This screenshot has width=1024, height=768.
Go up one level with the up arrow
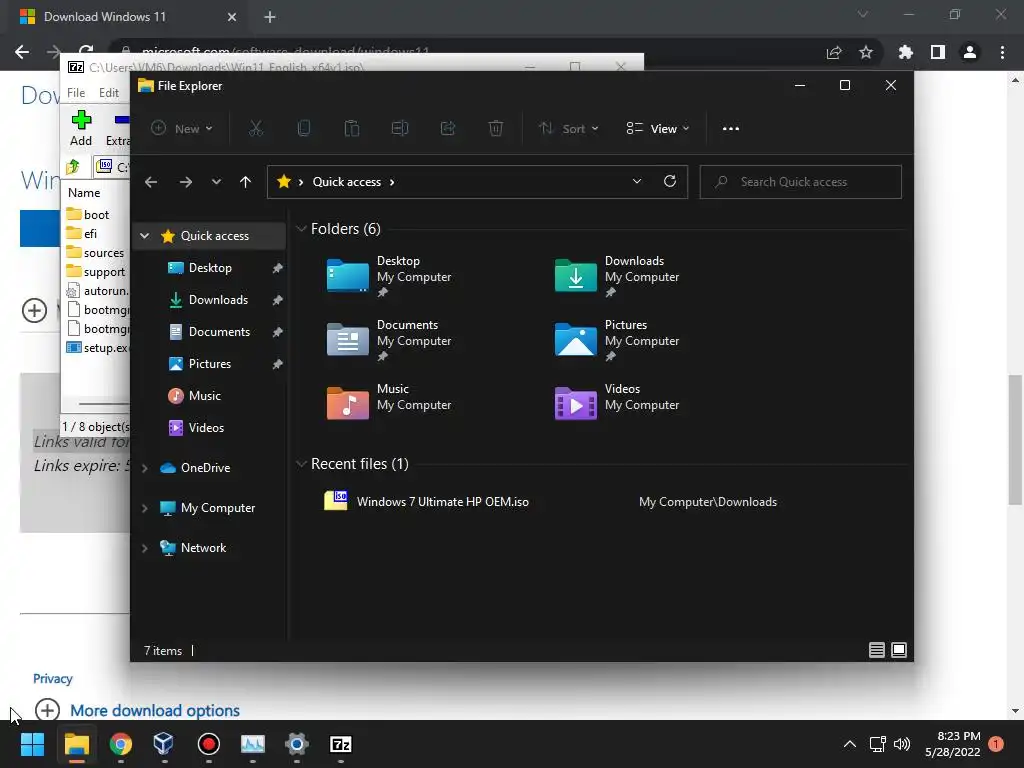click(245, 182)
